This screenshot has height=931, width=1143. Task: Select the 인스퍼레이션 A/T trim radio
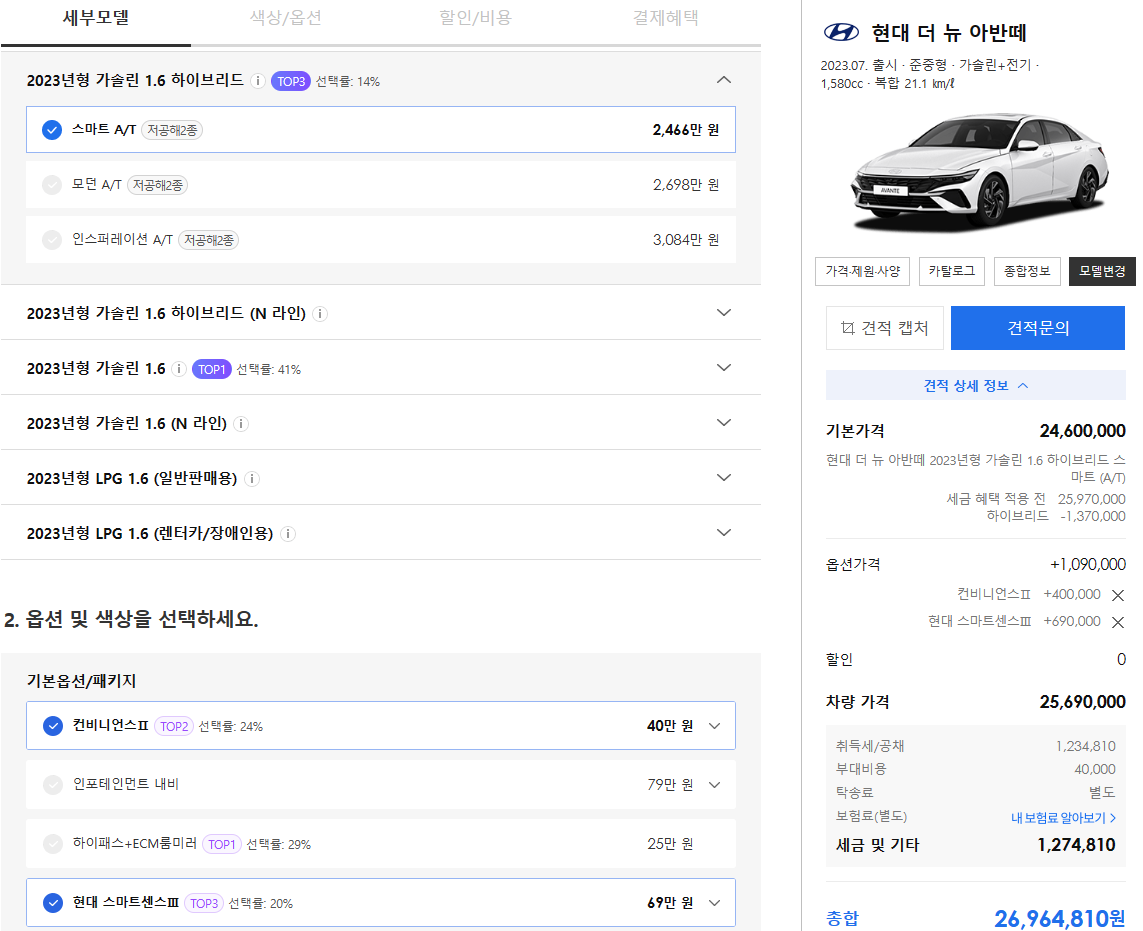(x=52, y=240)
